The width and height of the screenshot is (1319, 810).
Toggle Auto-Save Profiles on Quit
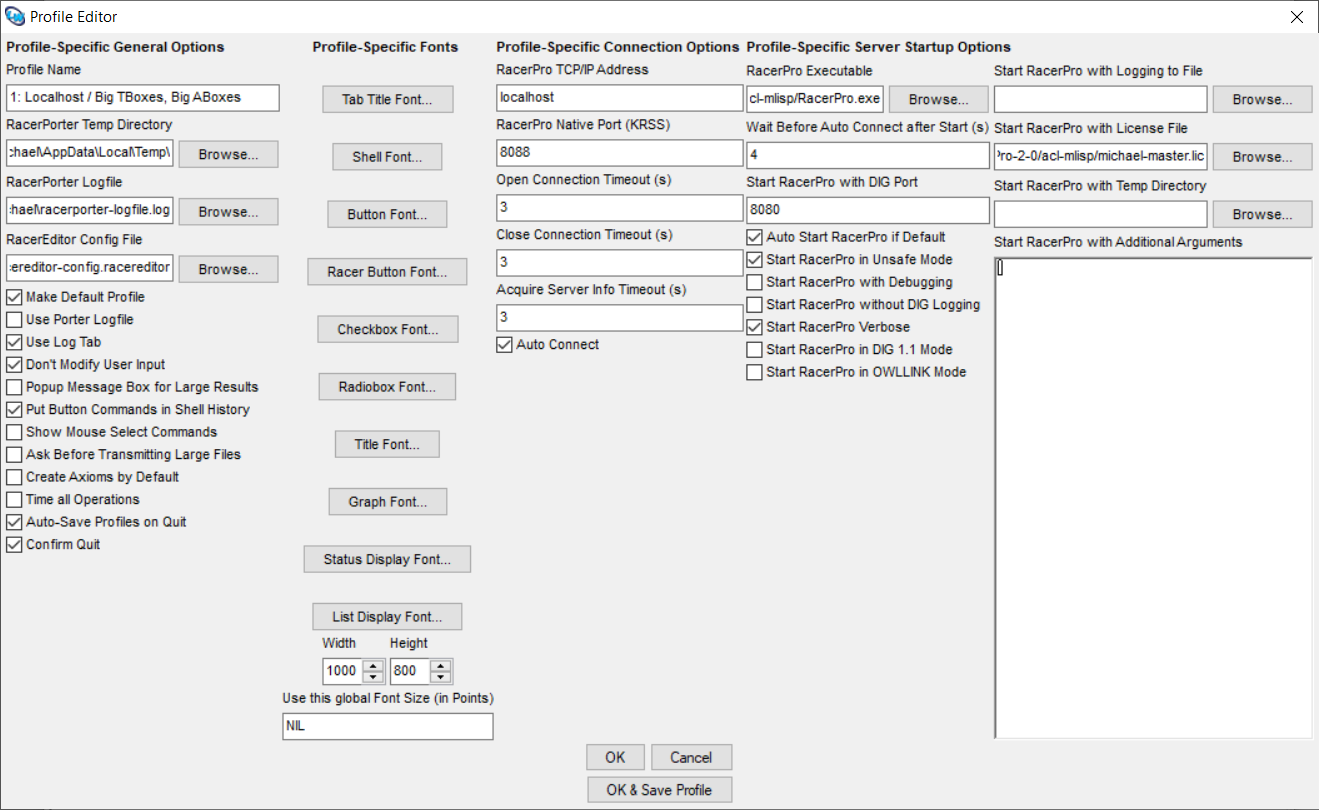click(14, 522)
